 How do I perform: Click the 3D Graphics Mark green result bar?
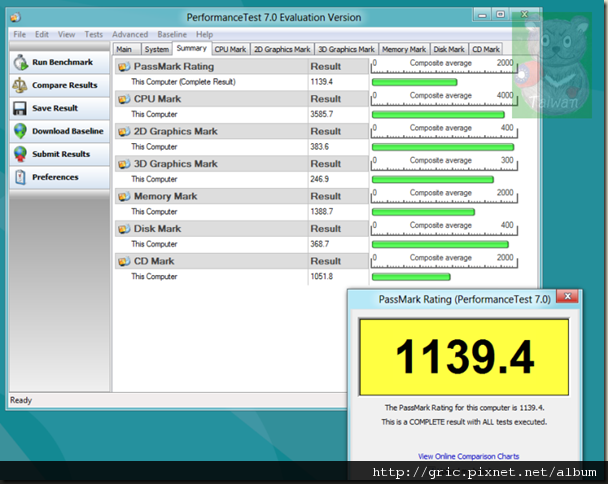(x=433, y=180)
